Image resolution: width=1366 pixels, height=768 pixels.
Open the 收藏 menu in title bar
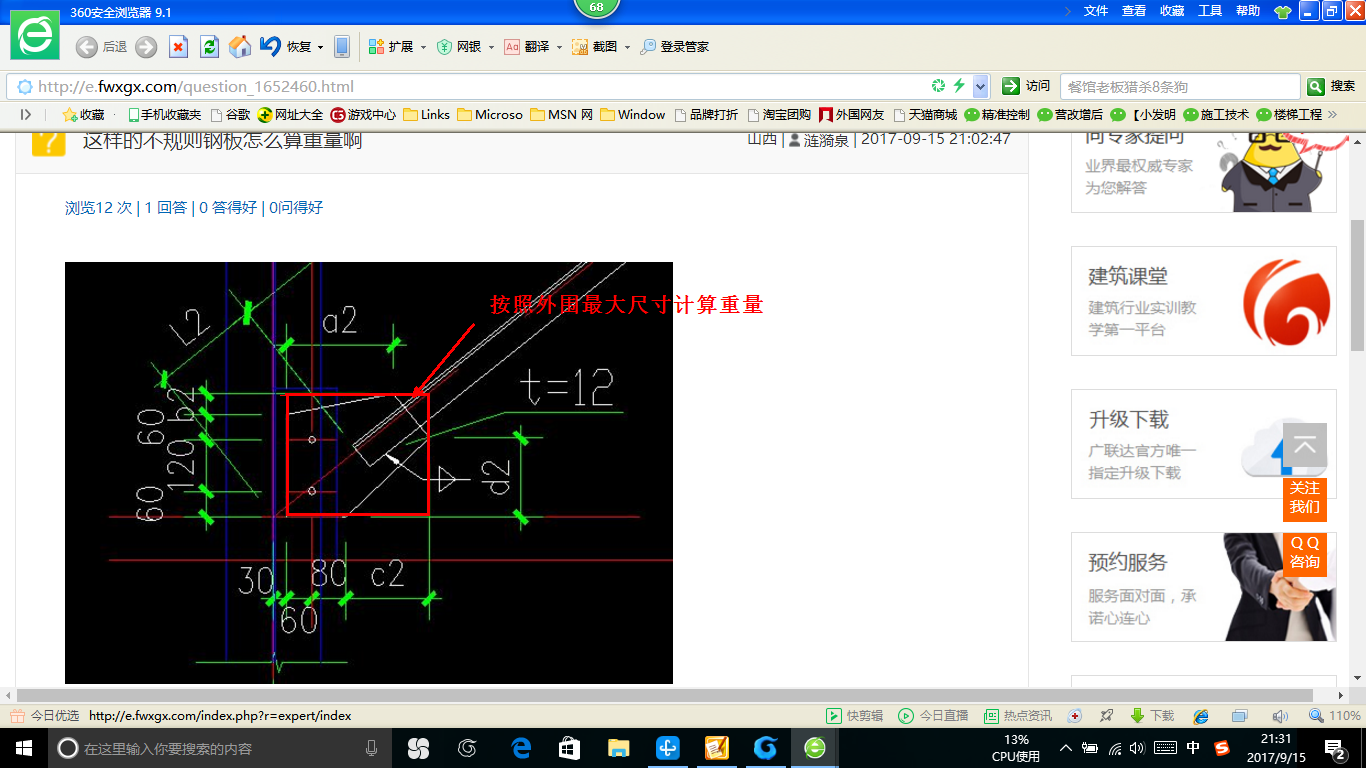(x=1172, y=11)
